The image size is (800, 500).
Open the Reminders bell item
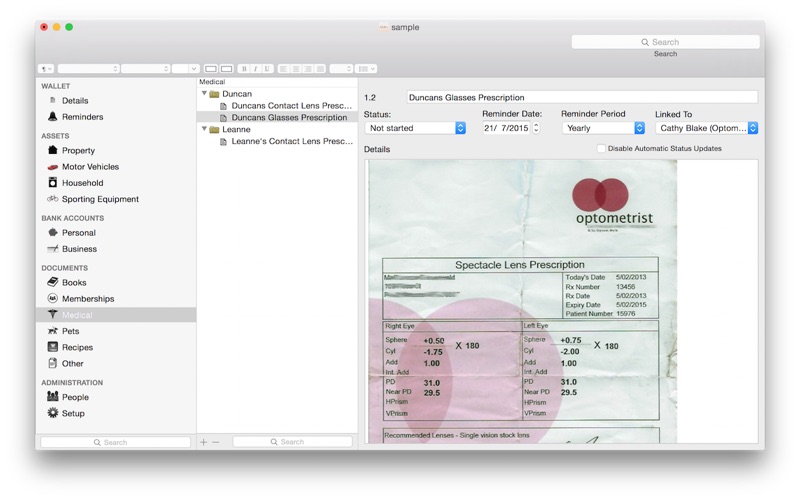point(53,117)
